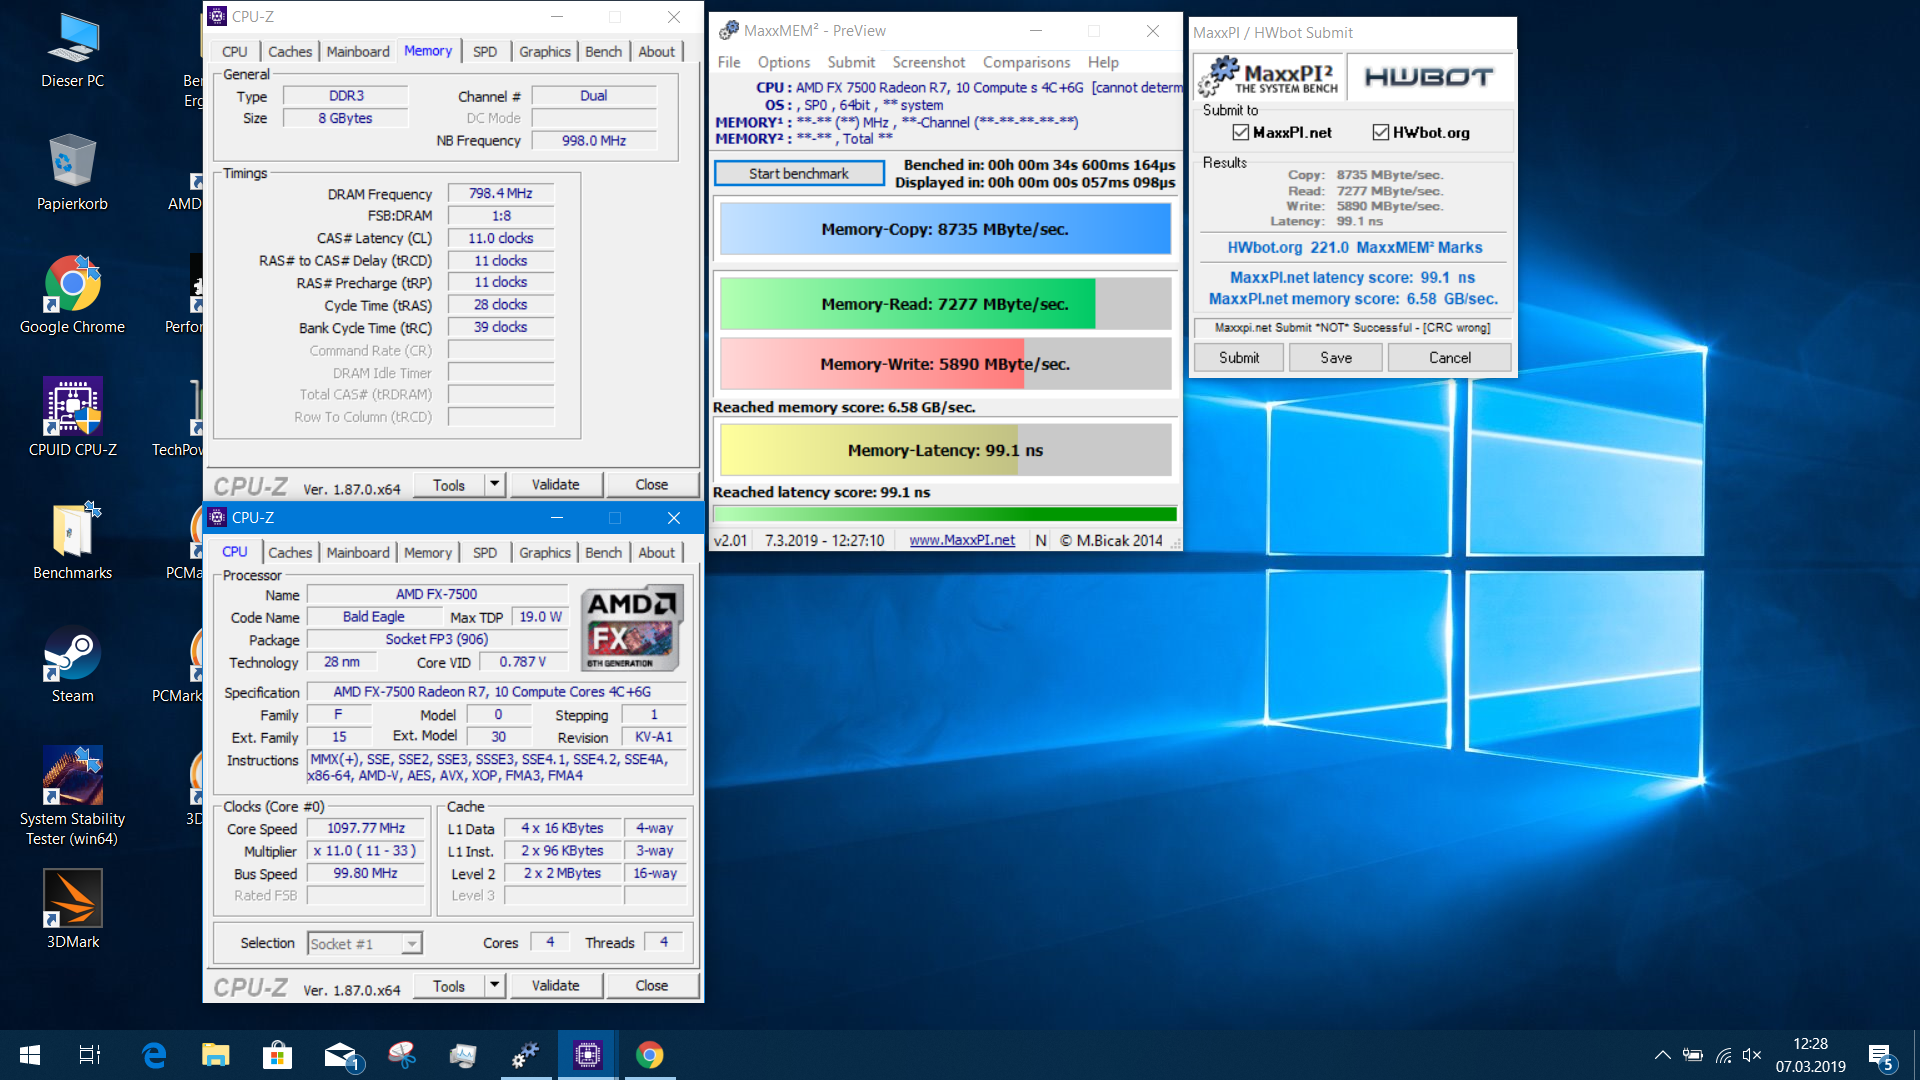Open CPUID CPU-Z desktop shortcut

[72, 418]
